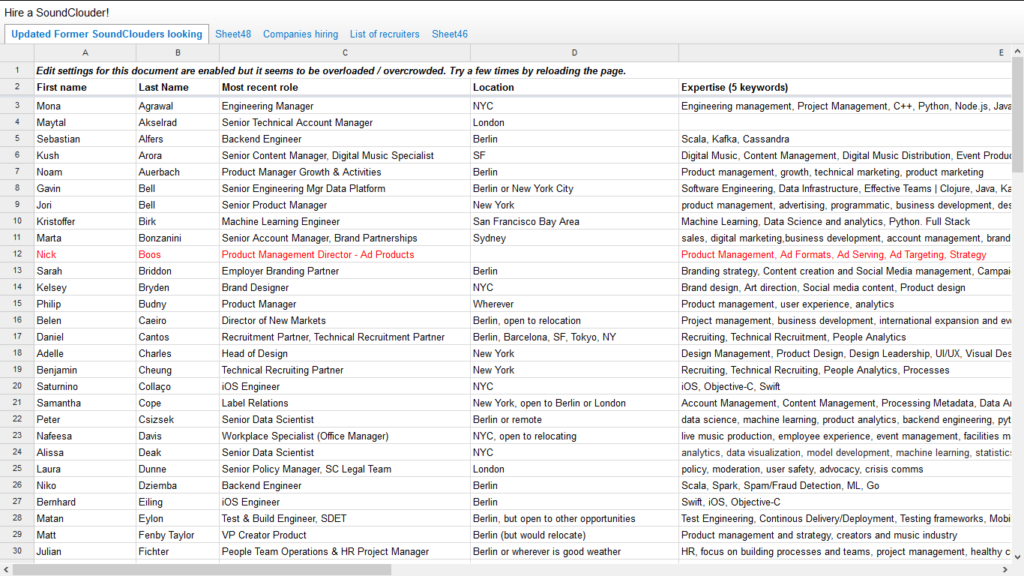Select the 'Mona' first name cell
The width and height of the screenshot is (1024, 576).
85,106
